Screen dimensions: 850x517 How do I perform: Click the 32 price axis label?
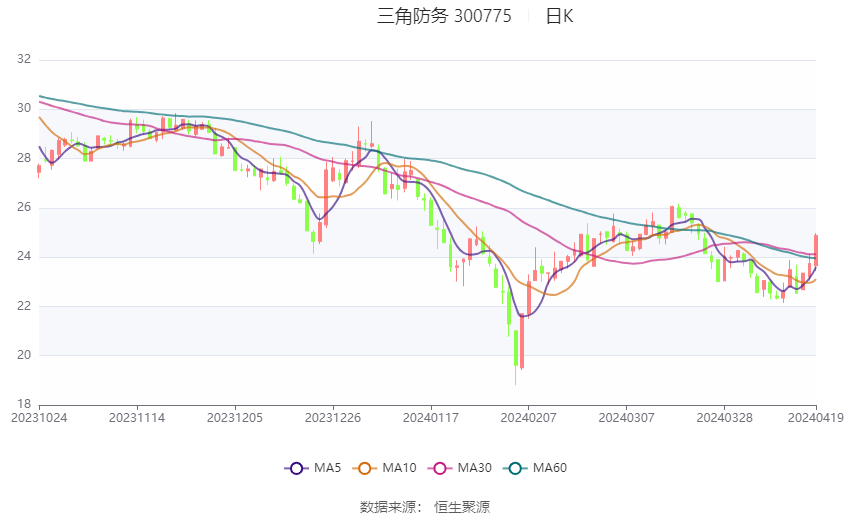(24, 60)
